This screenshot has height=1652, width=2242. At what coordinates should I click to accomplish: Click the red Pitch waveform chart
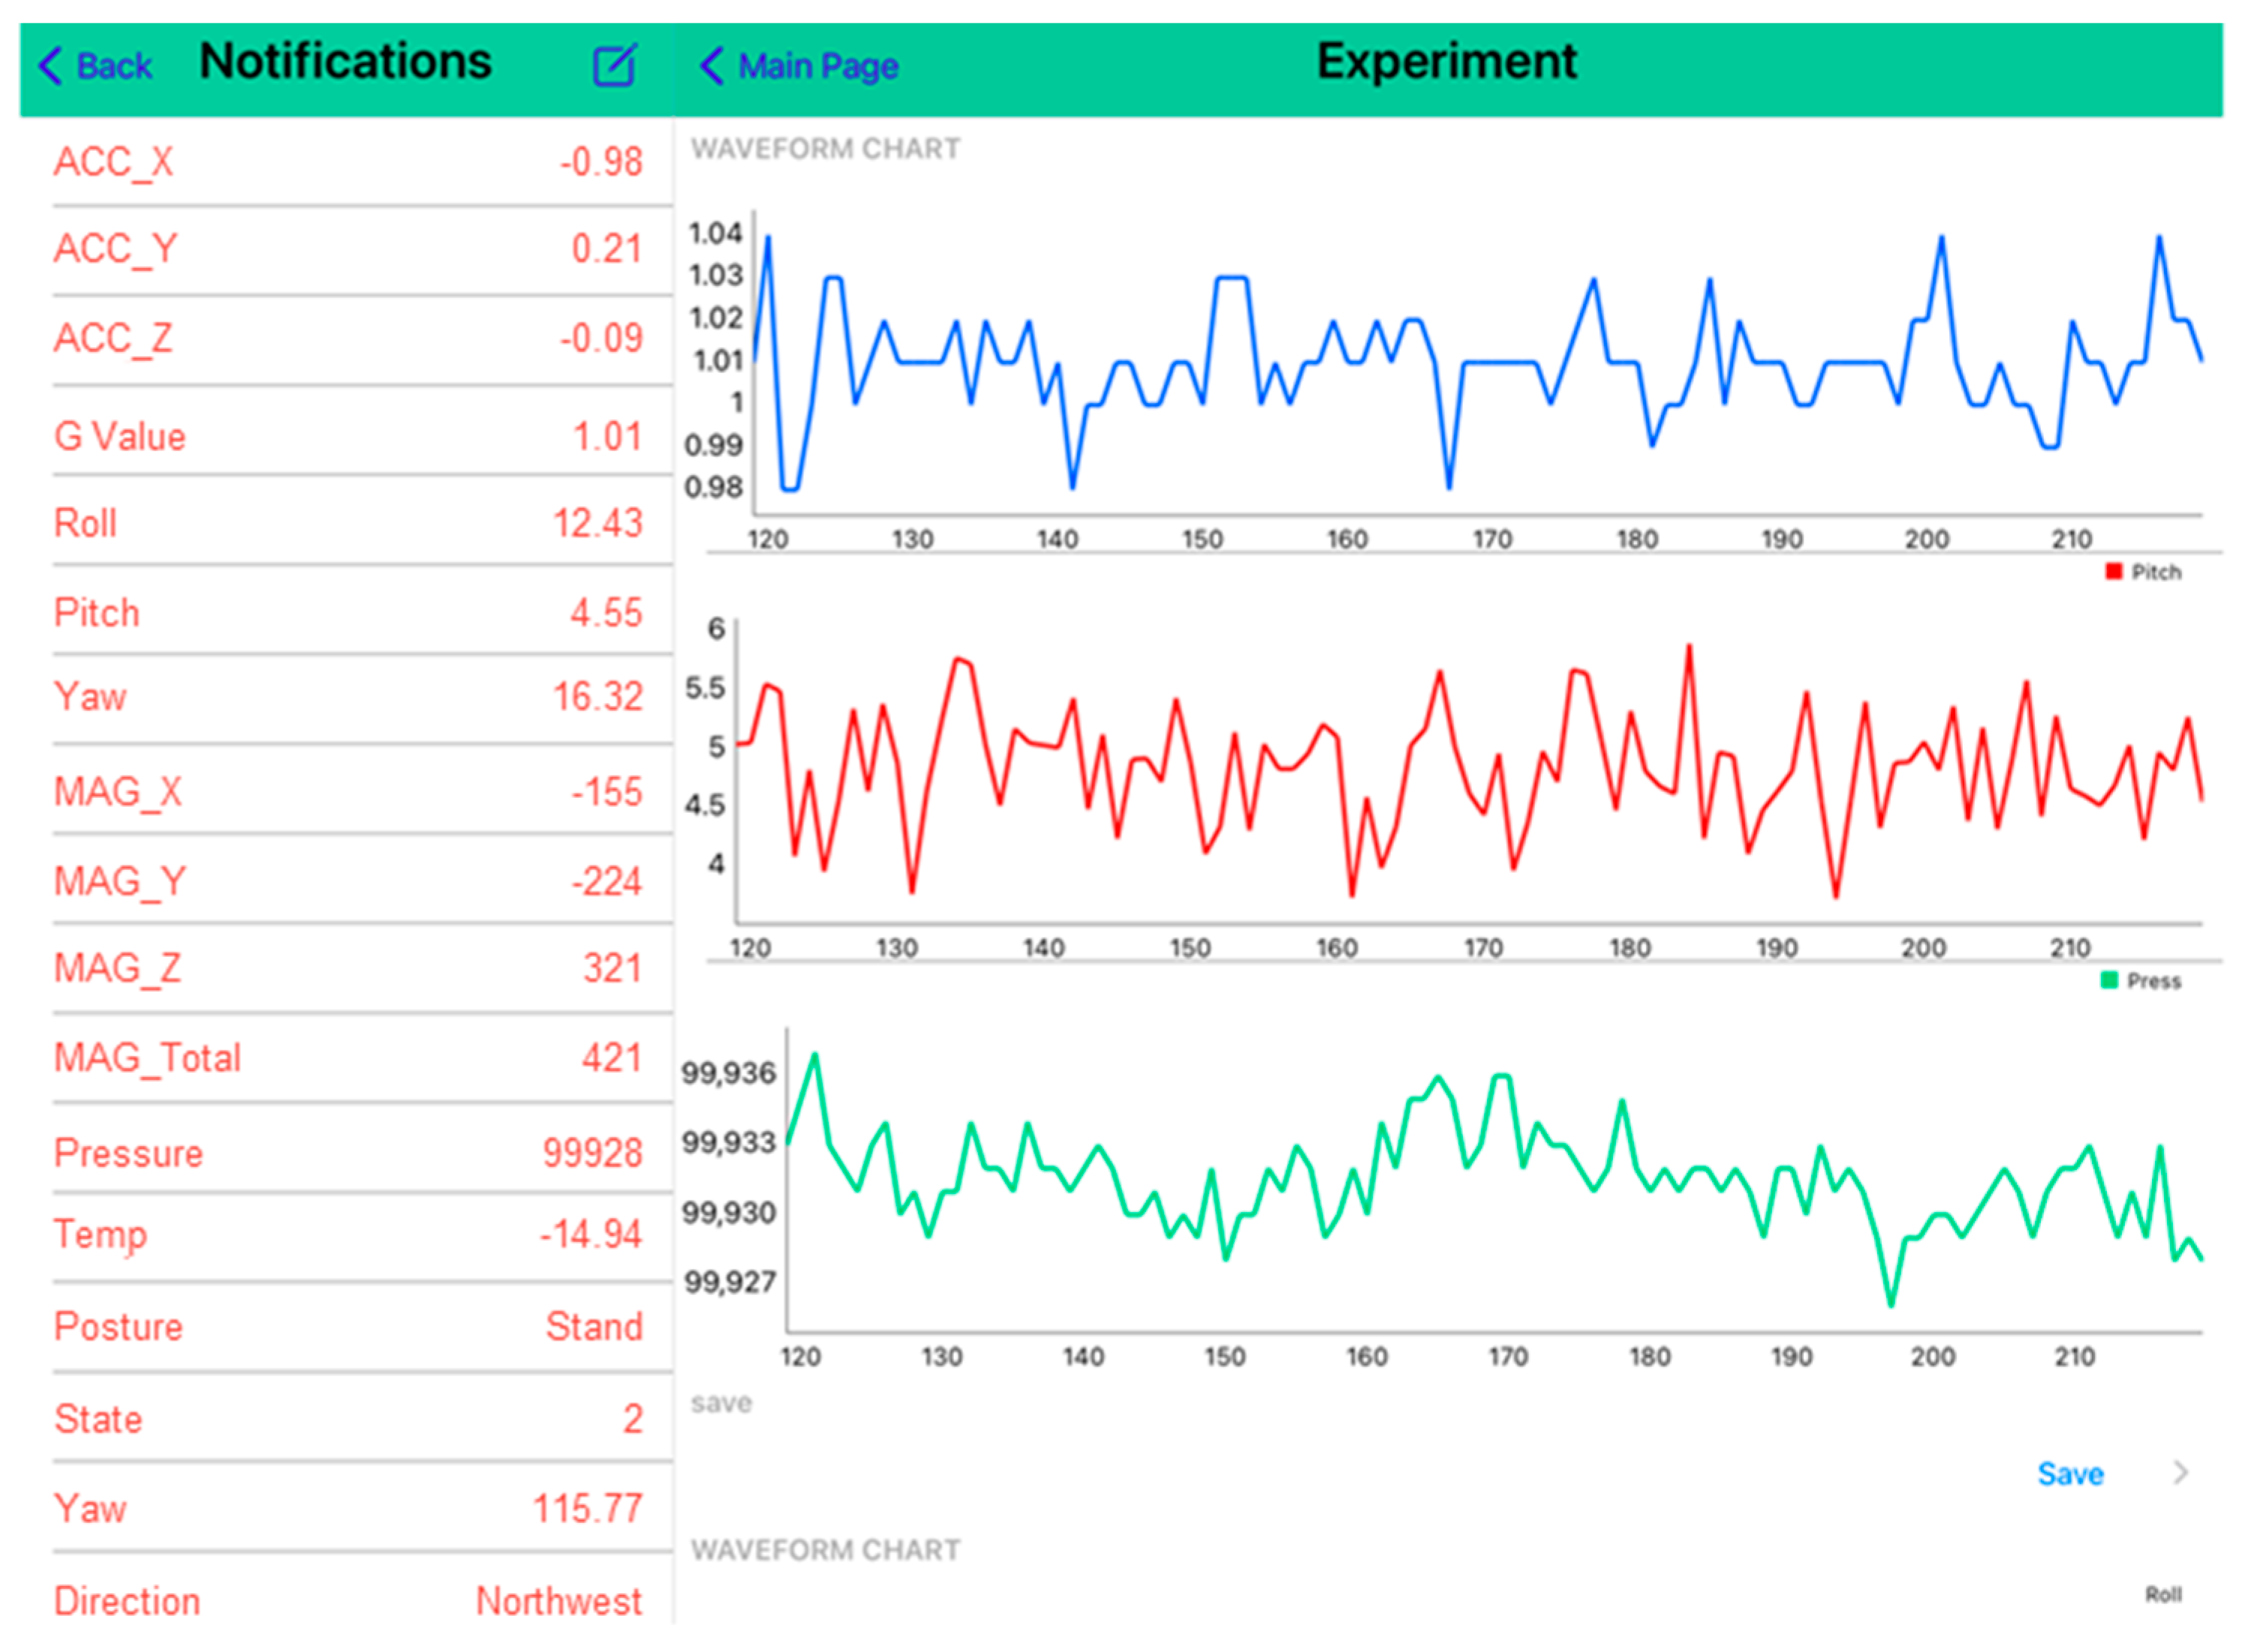1470,770
